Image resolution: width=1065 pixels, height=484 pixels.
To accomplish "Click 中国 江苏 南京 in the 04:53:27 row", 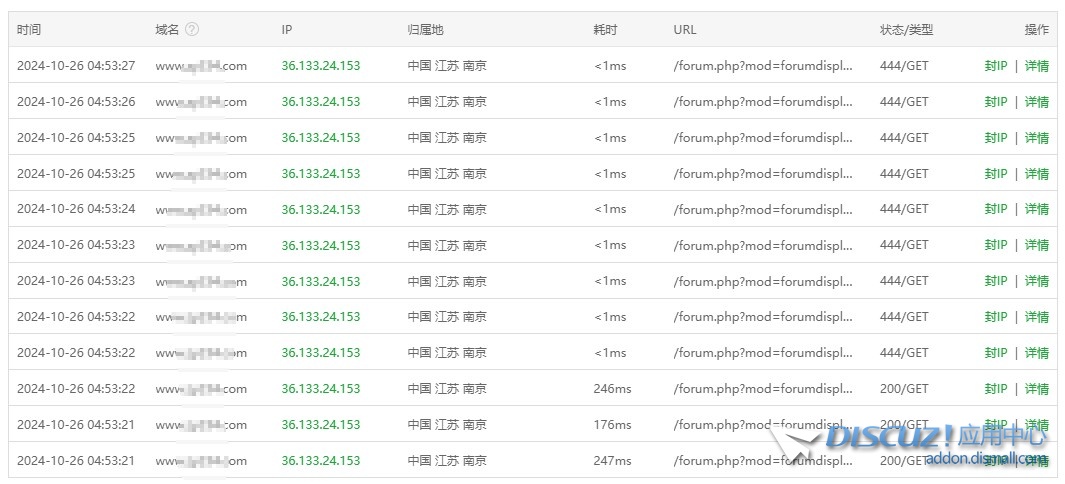I will point(447,66).
